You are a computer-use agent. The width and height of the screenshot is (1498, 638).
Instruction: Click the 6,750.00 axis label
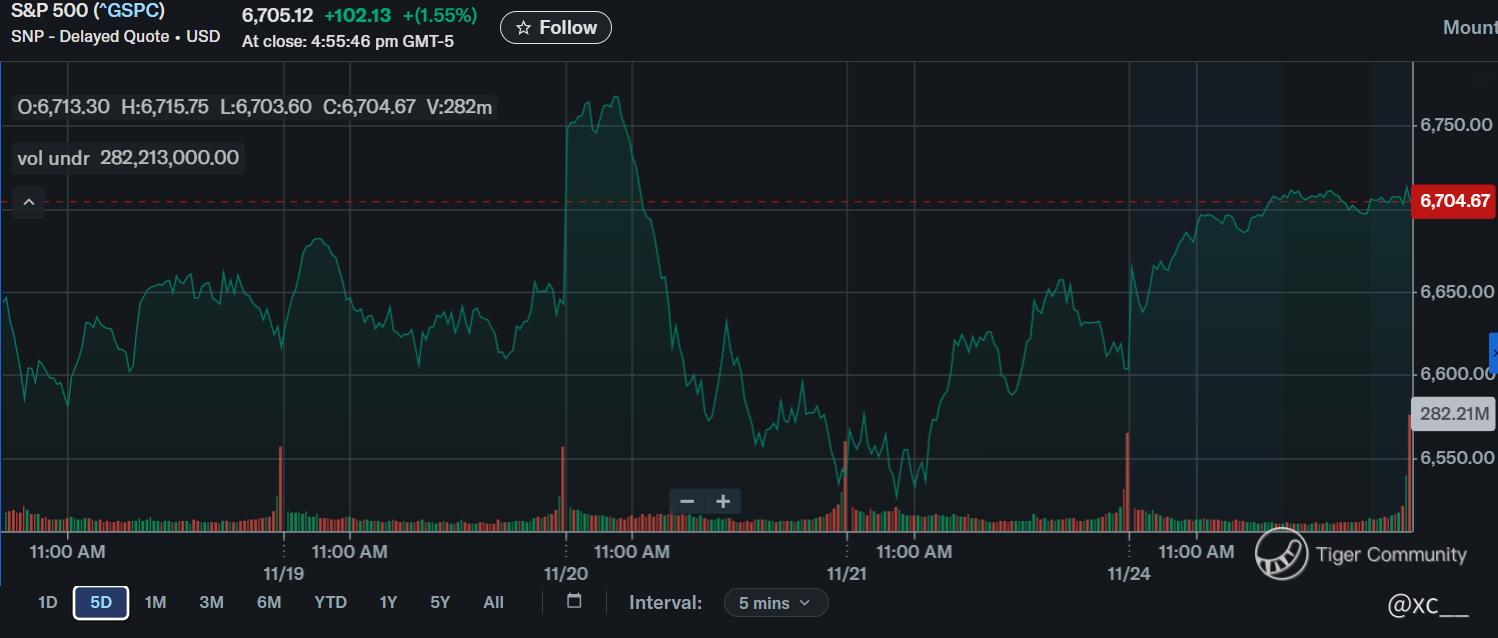pos(1456,125)
